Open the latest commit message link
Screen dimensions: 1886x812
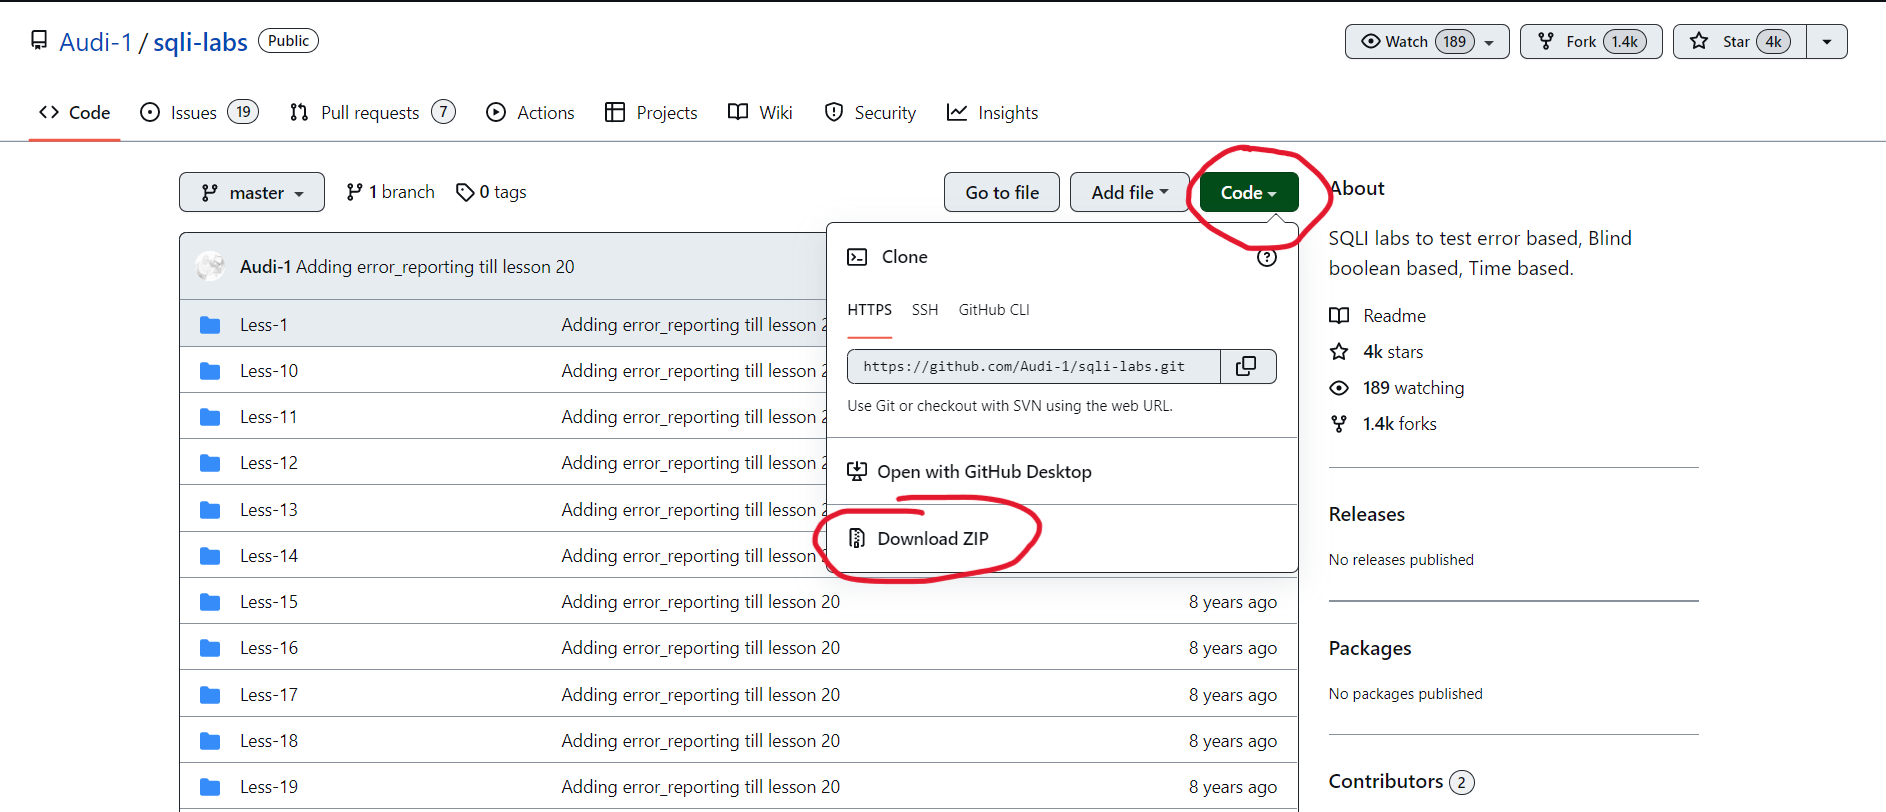point(435,267)
